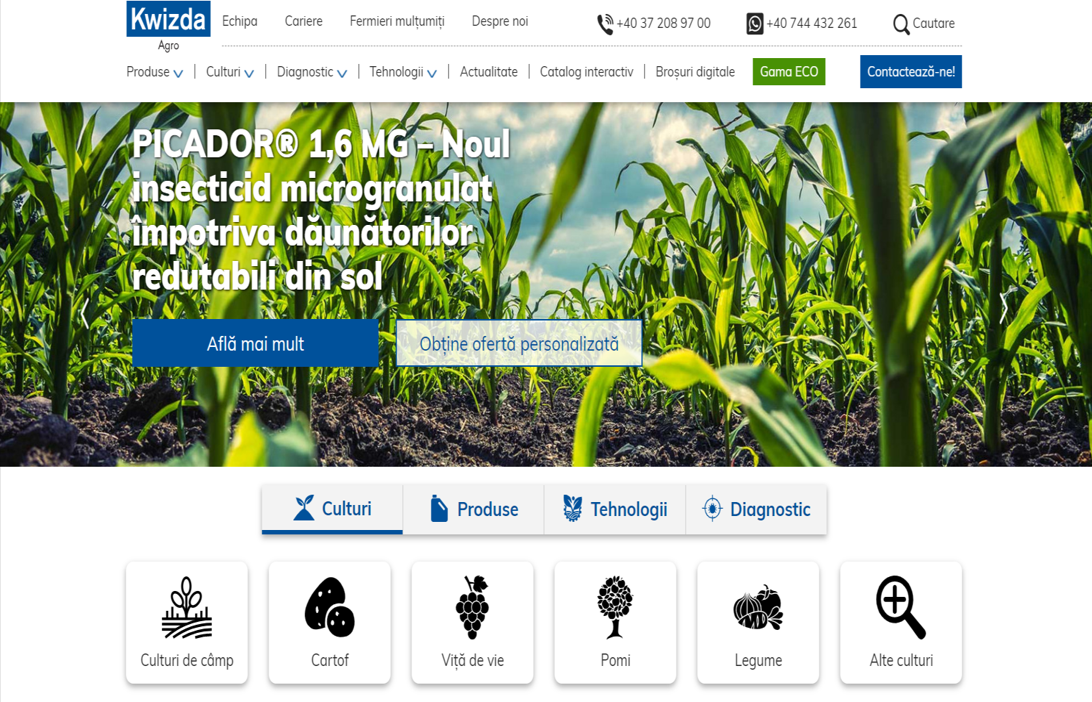1092x702 pixels.
Task: Click the Alte culturi label
Action: (x=901, y=660)
